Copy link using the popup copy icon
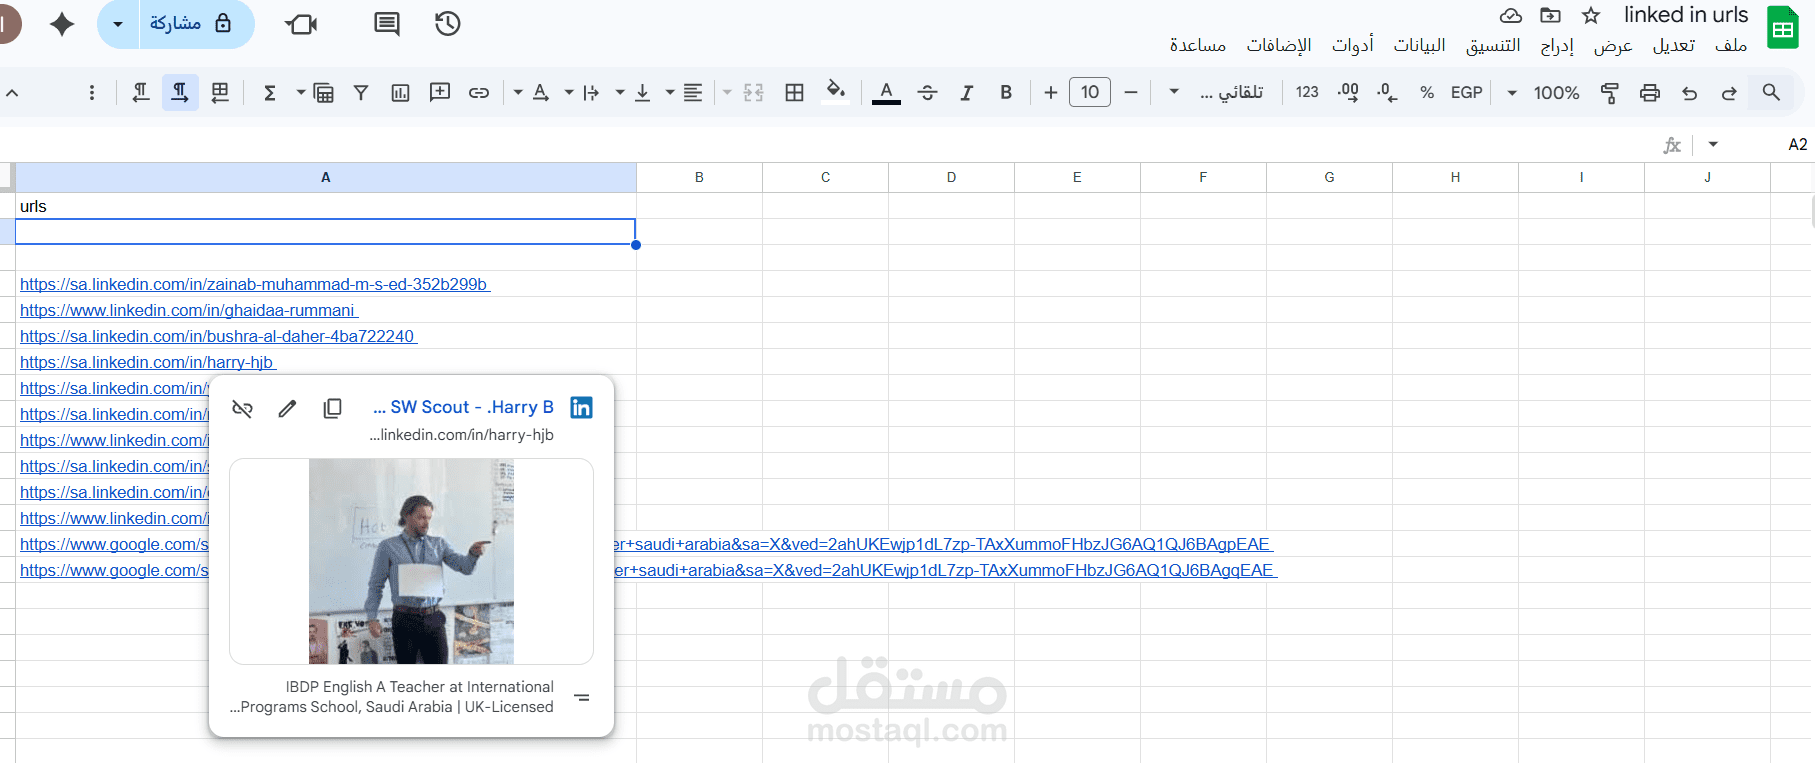This screenshot has width=1815, height=763. pos(333,408)
